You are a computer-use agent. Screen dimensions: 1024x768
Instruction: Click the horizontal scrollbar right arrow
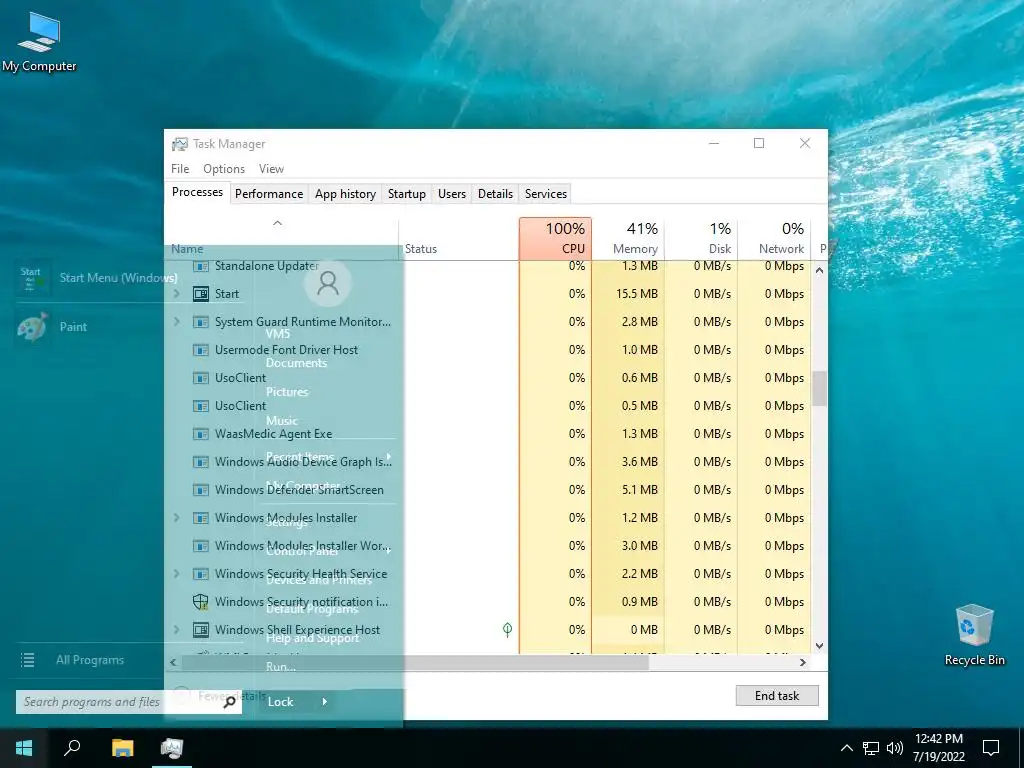(803, 662)
